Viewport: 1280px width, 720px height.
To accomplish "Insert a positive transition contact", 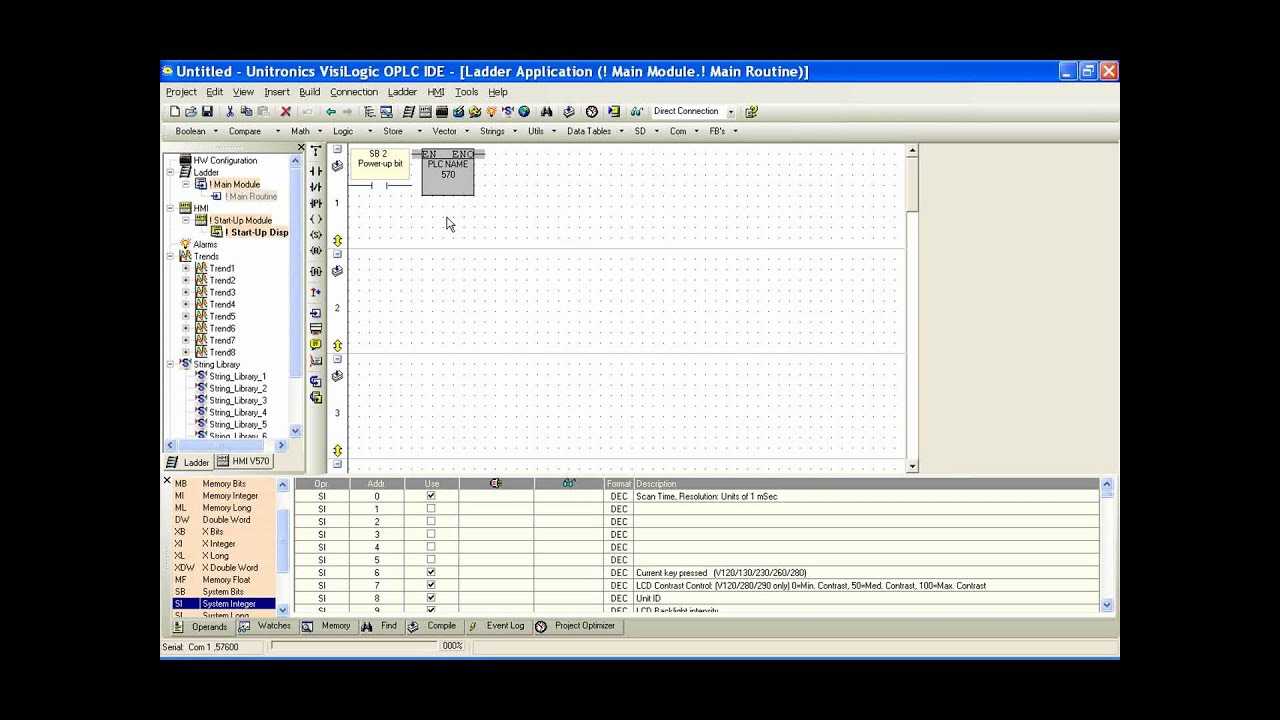I will point(316,203).
